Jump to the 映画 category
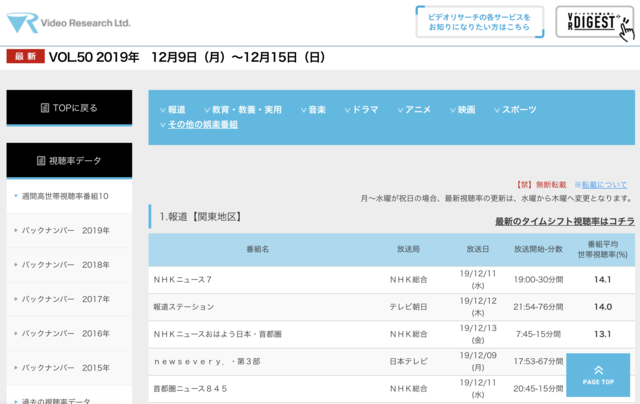Image resolution: width=640 pixels, height=404 pixels. click(x=462, y=110)
